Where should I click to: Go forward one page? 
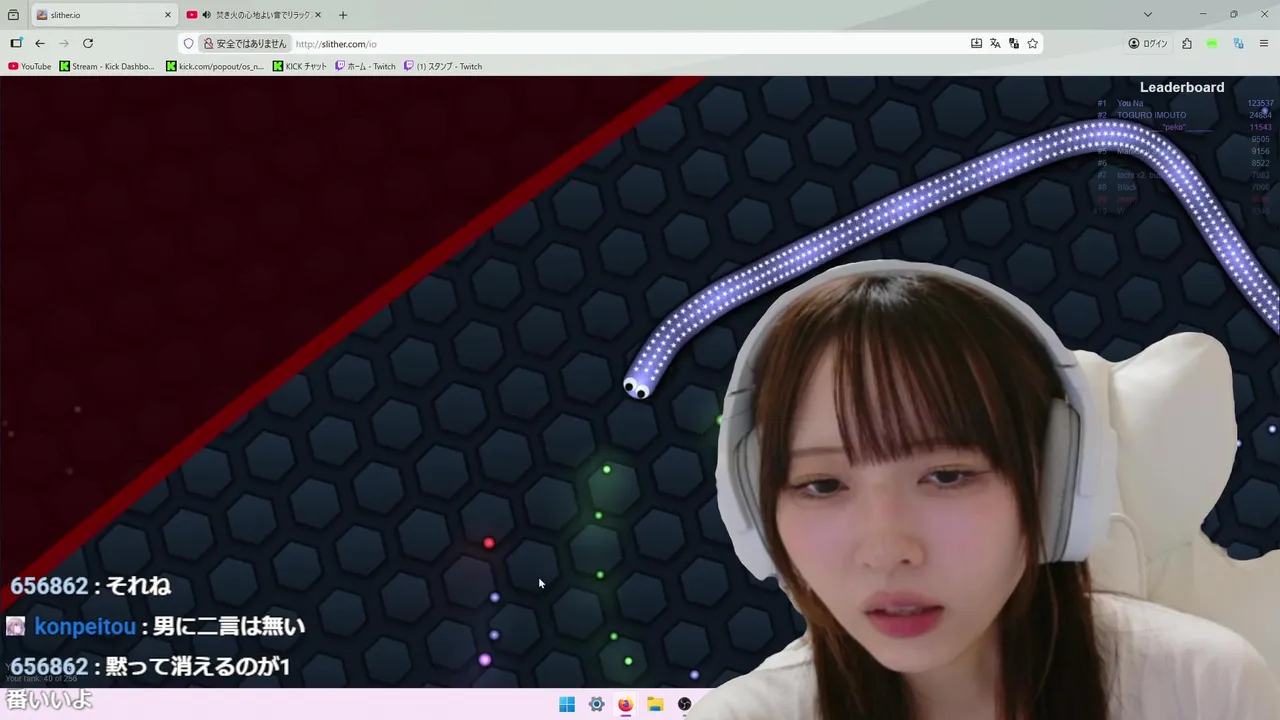coord(64,43)
